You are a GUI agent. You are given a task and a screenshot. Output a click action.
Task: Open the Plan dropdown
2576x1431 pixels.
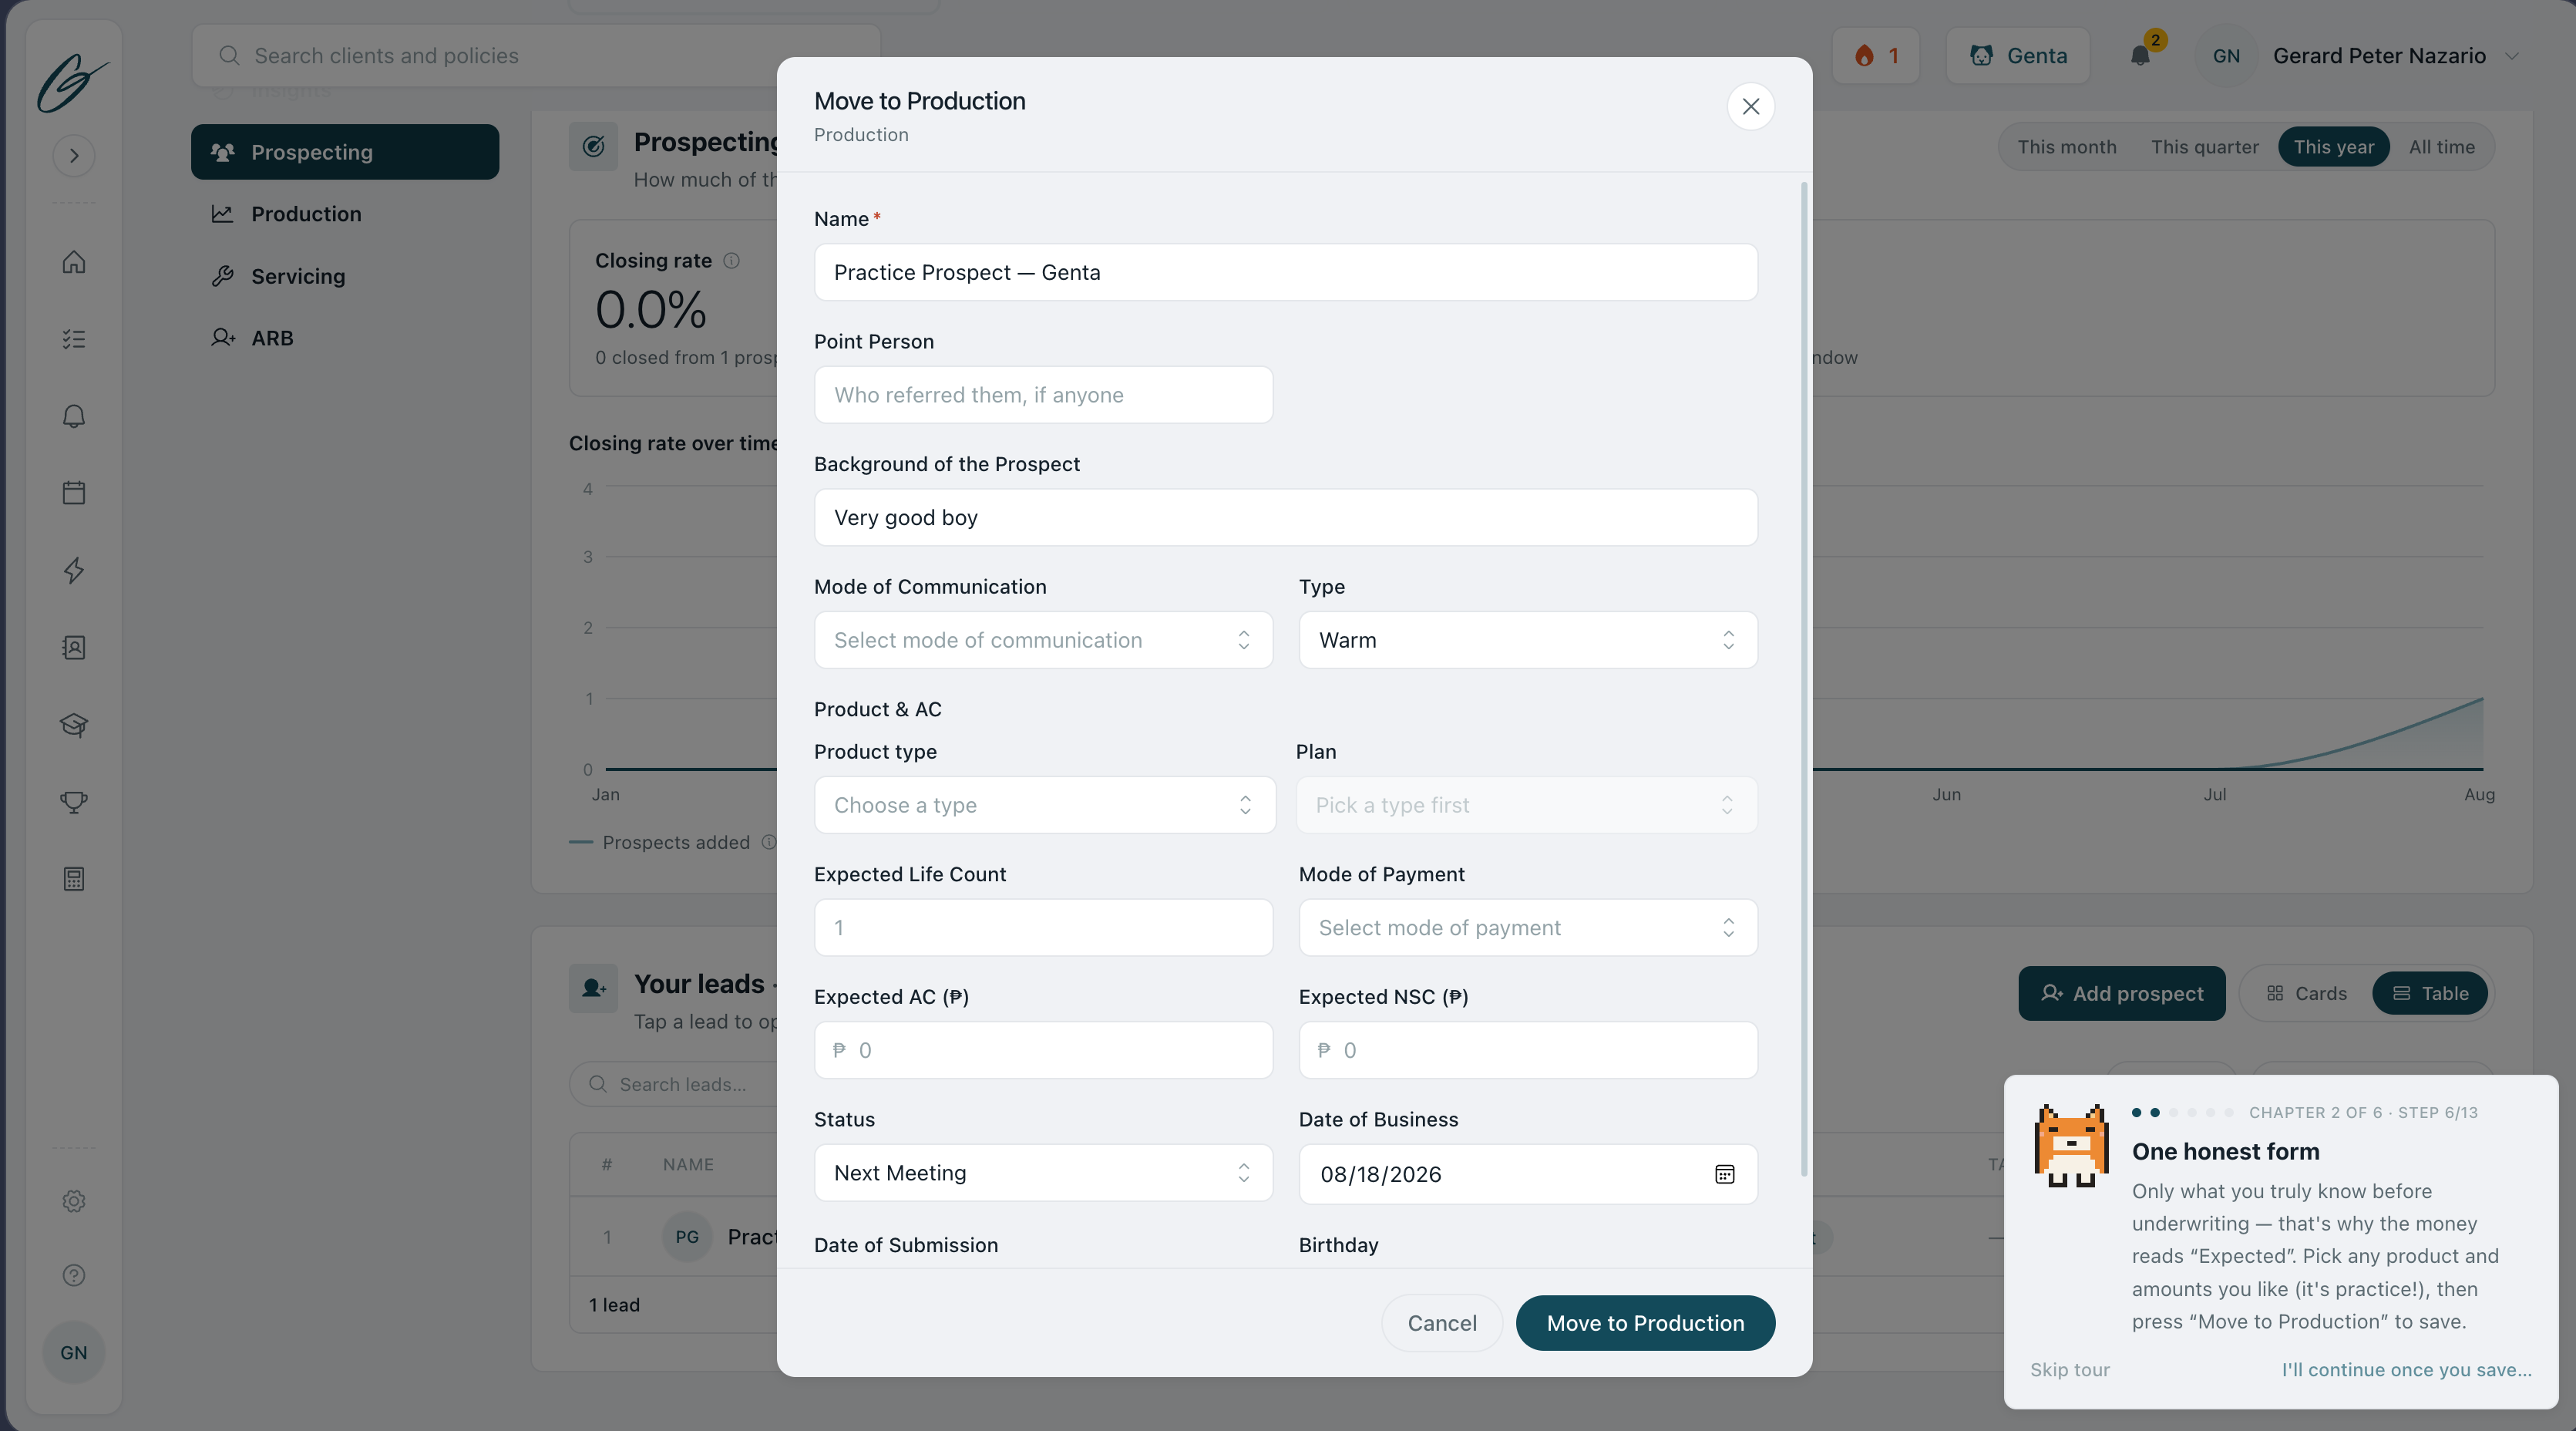pos(1527,805)
